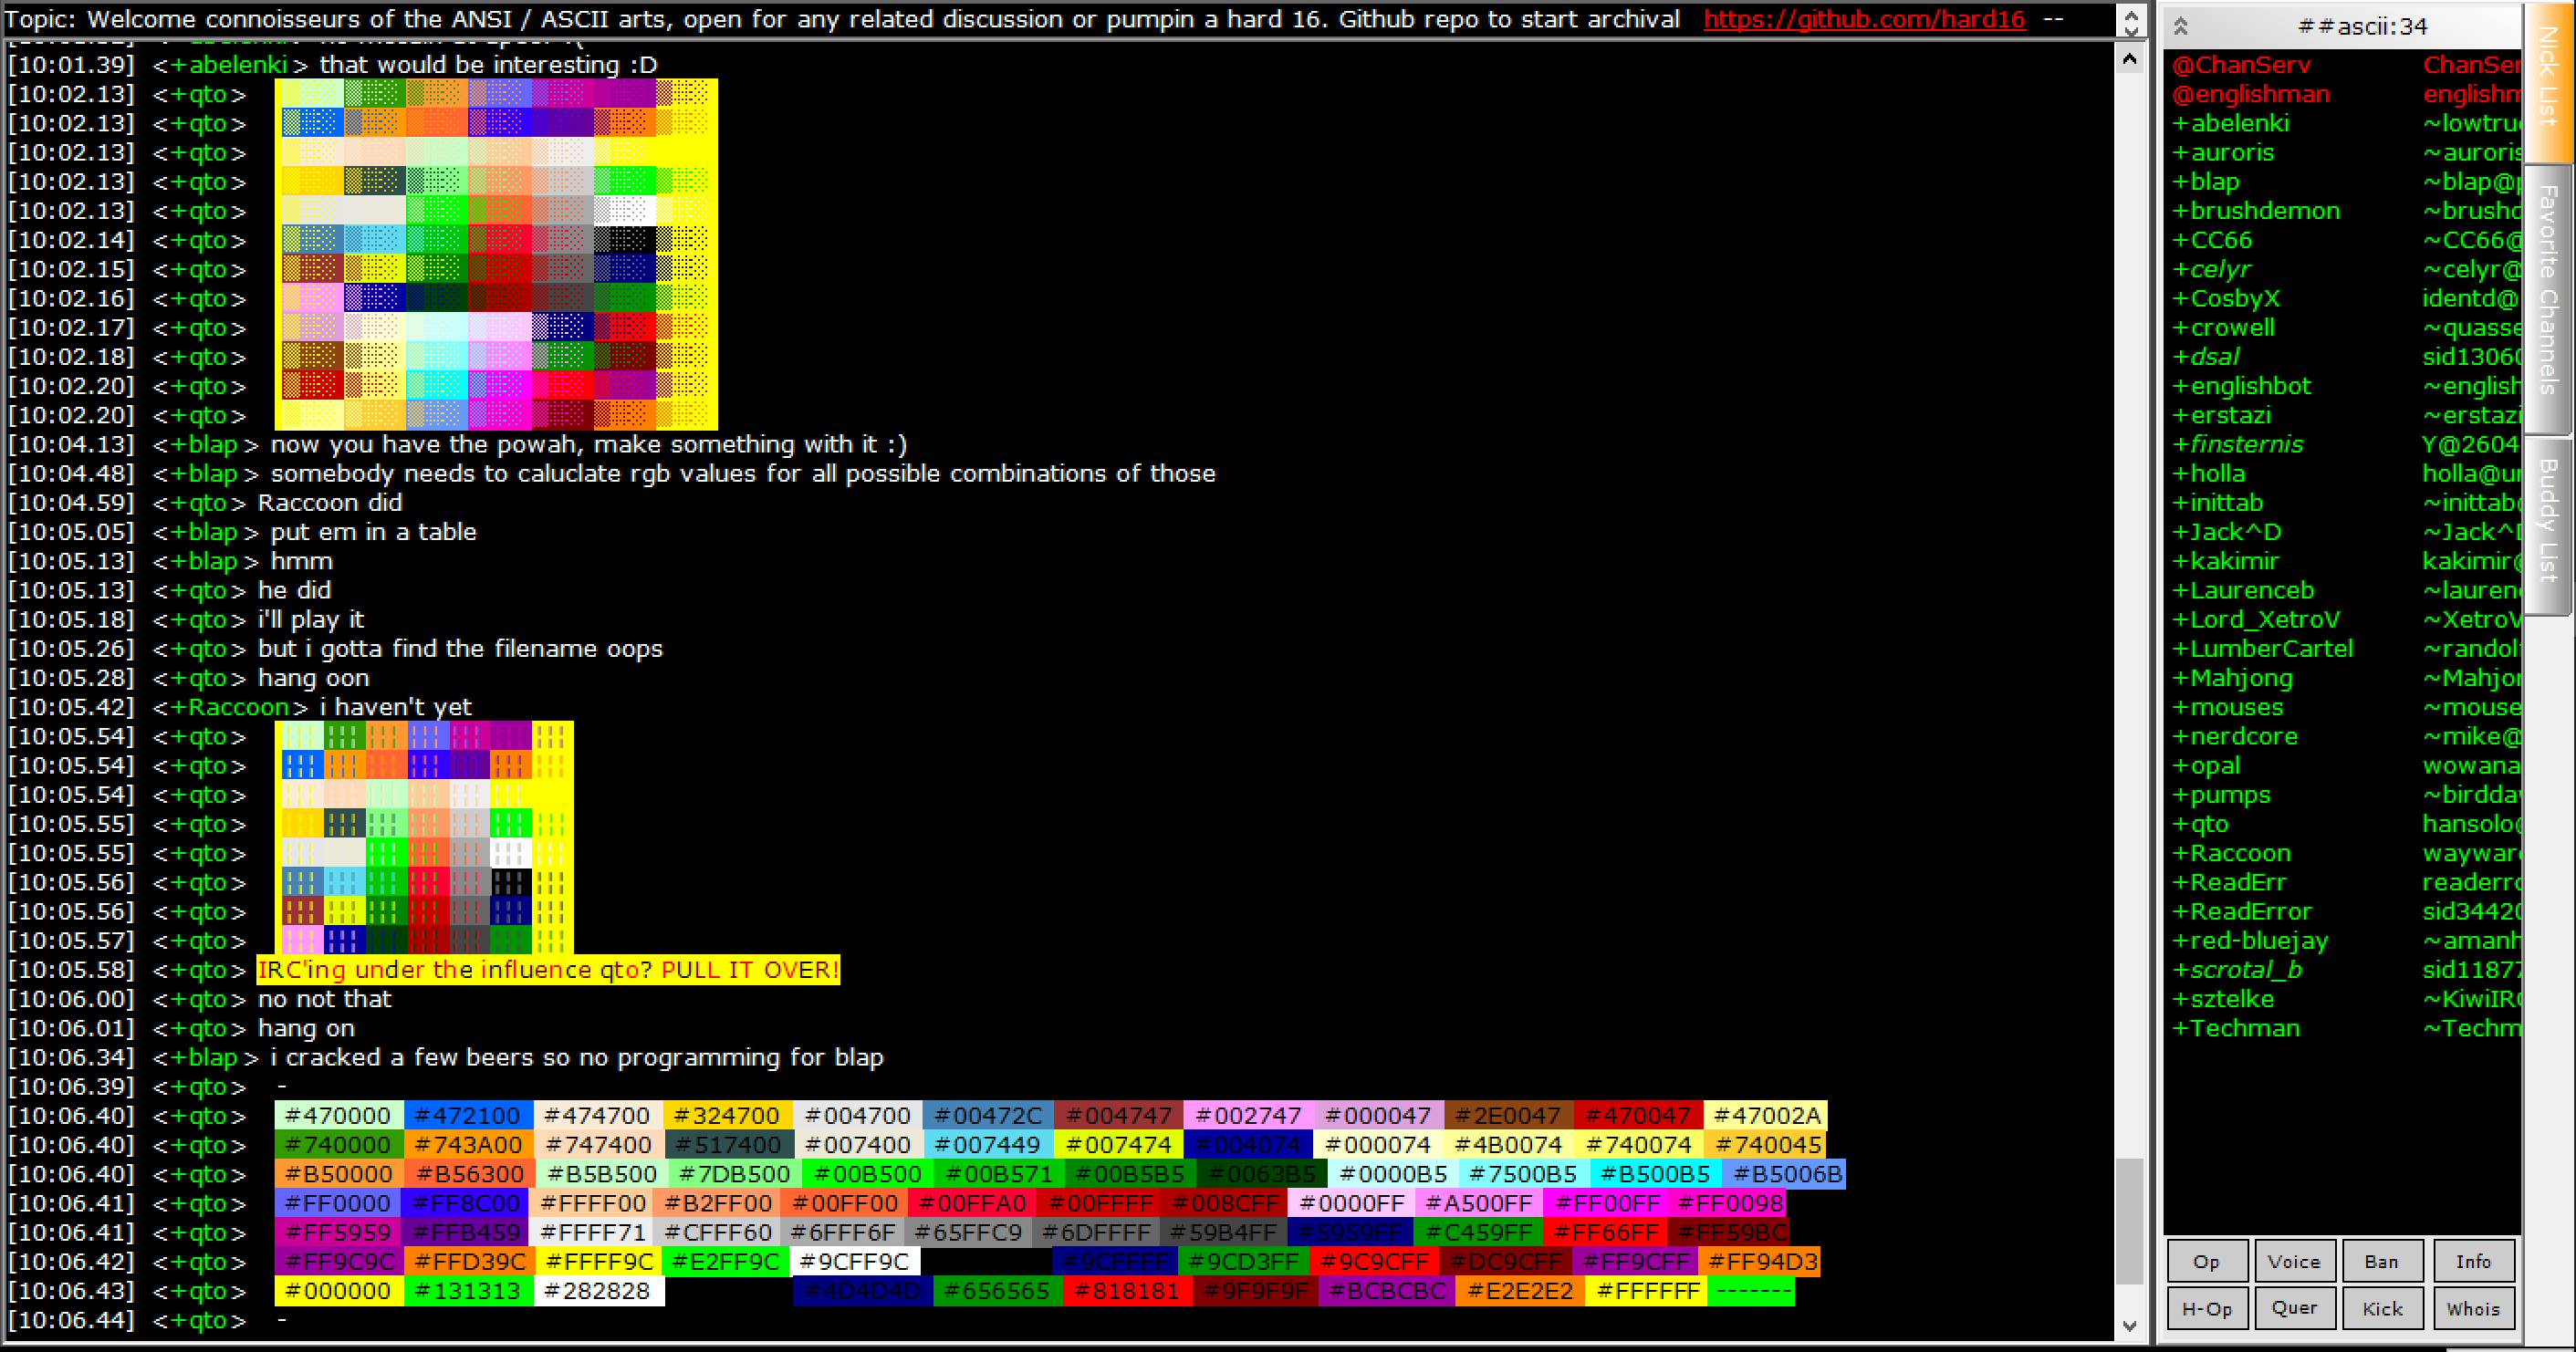This screenshot has width=2576, height=1352.
Task: Click the Op button
Action: coord(2207,1261)
